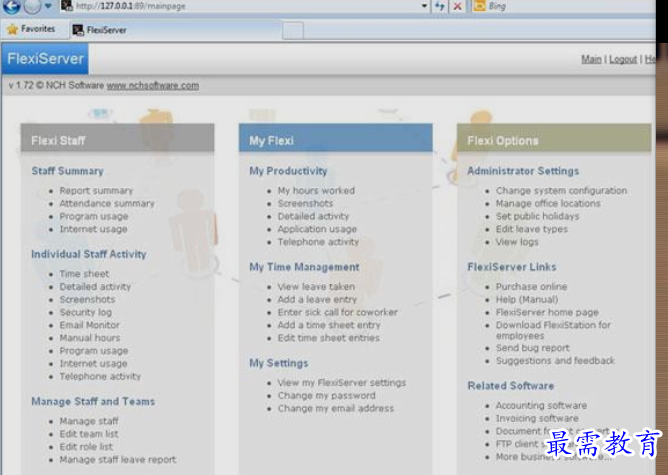The image size is (668, 475).
Task: Open Edit leave types
Action: (x=532, y=229)
